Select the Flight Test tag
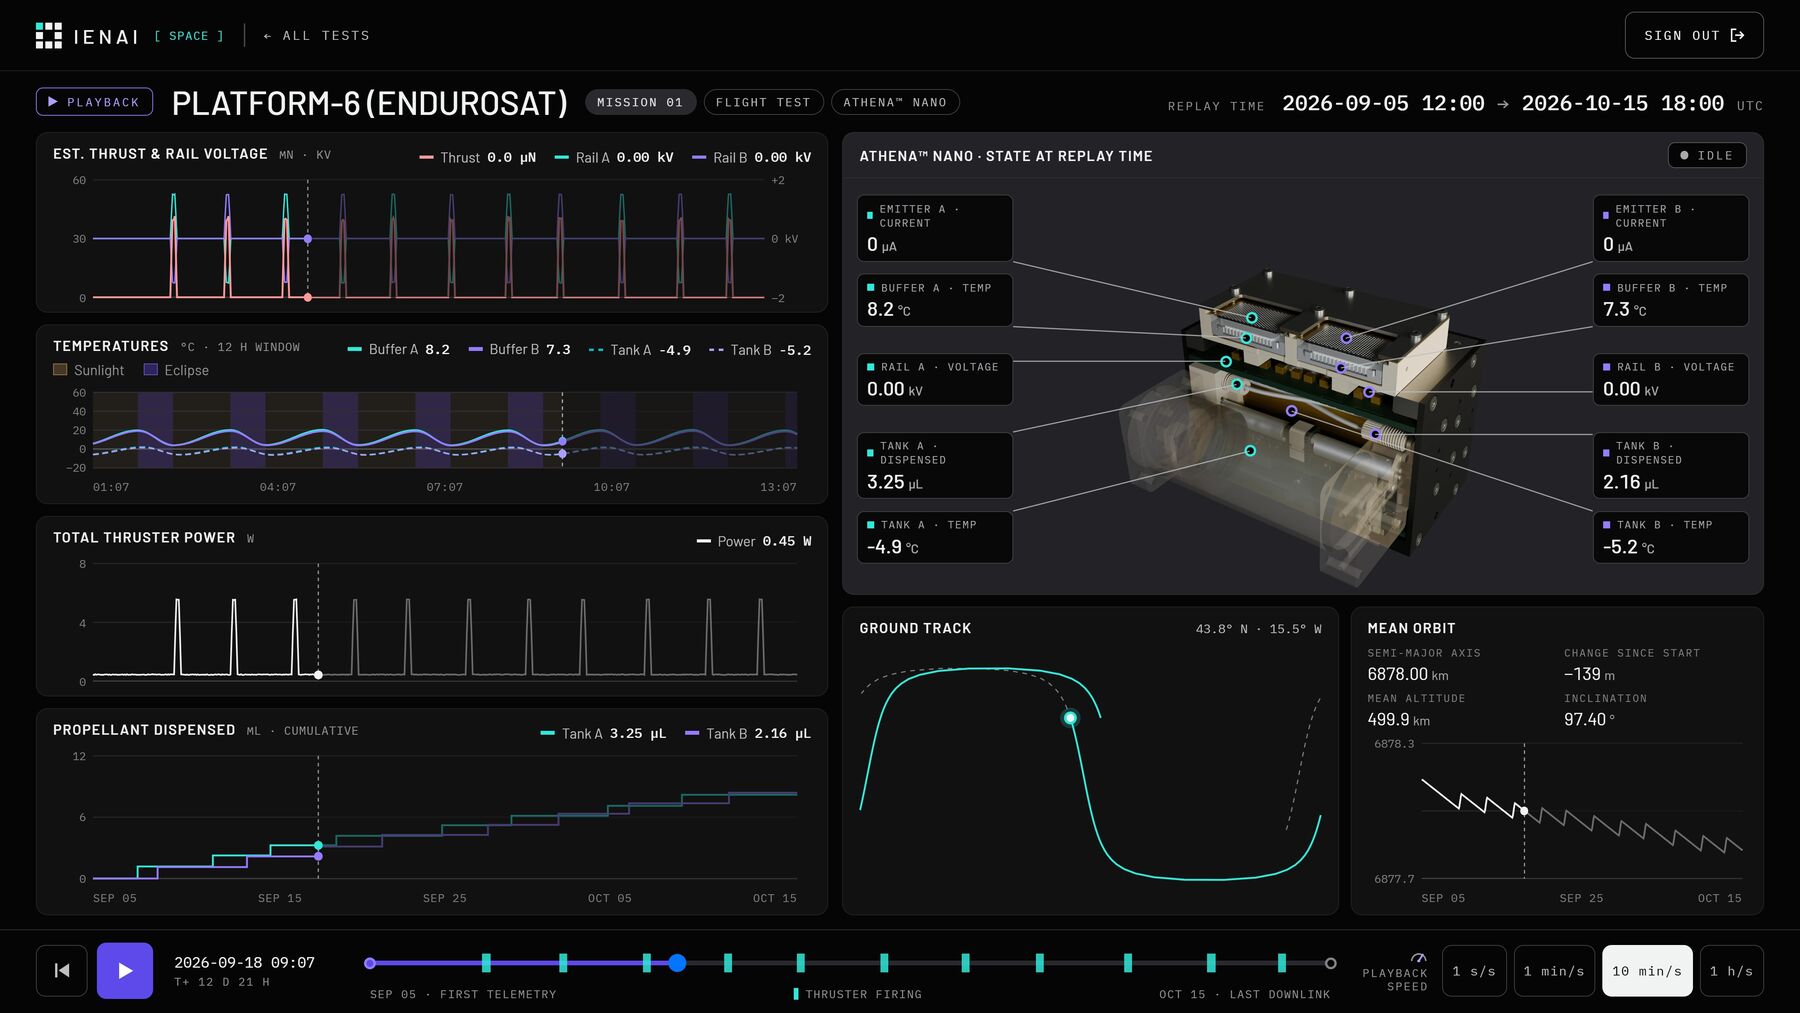Screen dimensions: 1800x1013 coord(763,102)
